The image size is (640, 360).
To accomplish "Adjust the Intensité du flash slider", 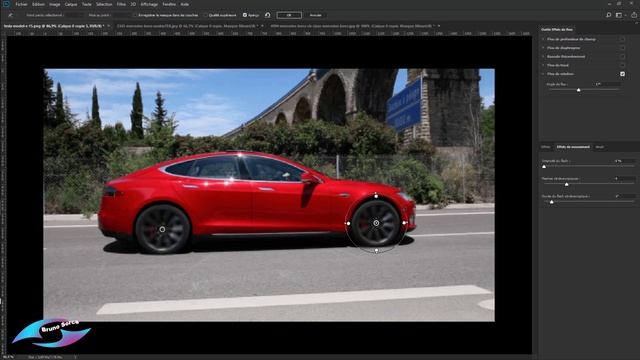I will (x=544, y=166).
